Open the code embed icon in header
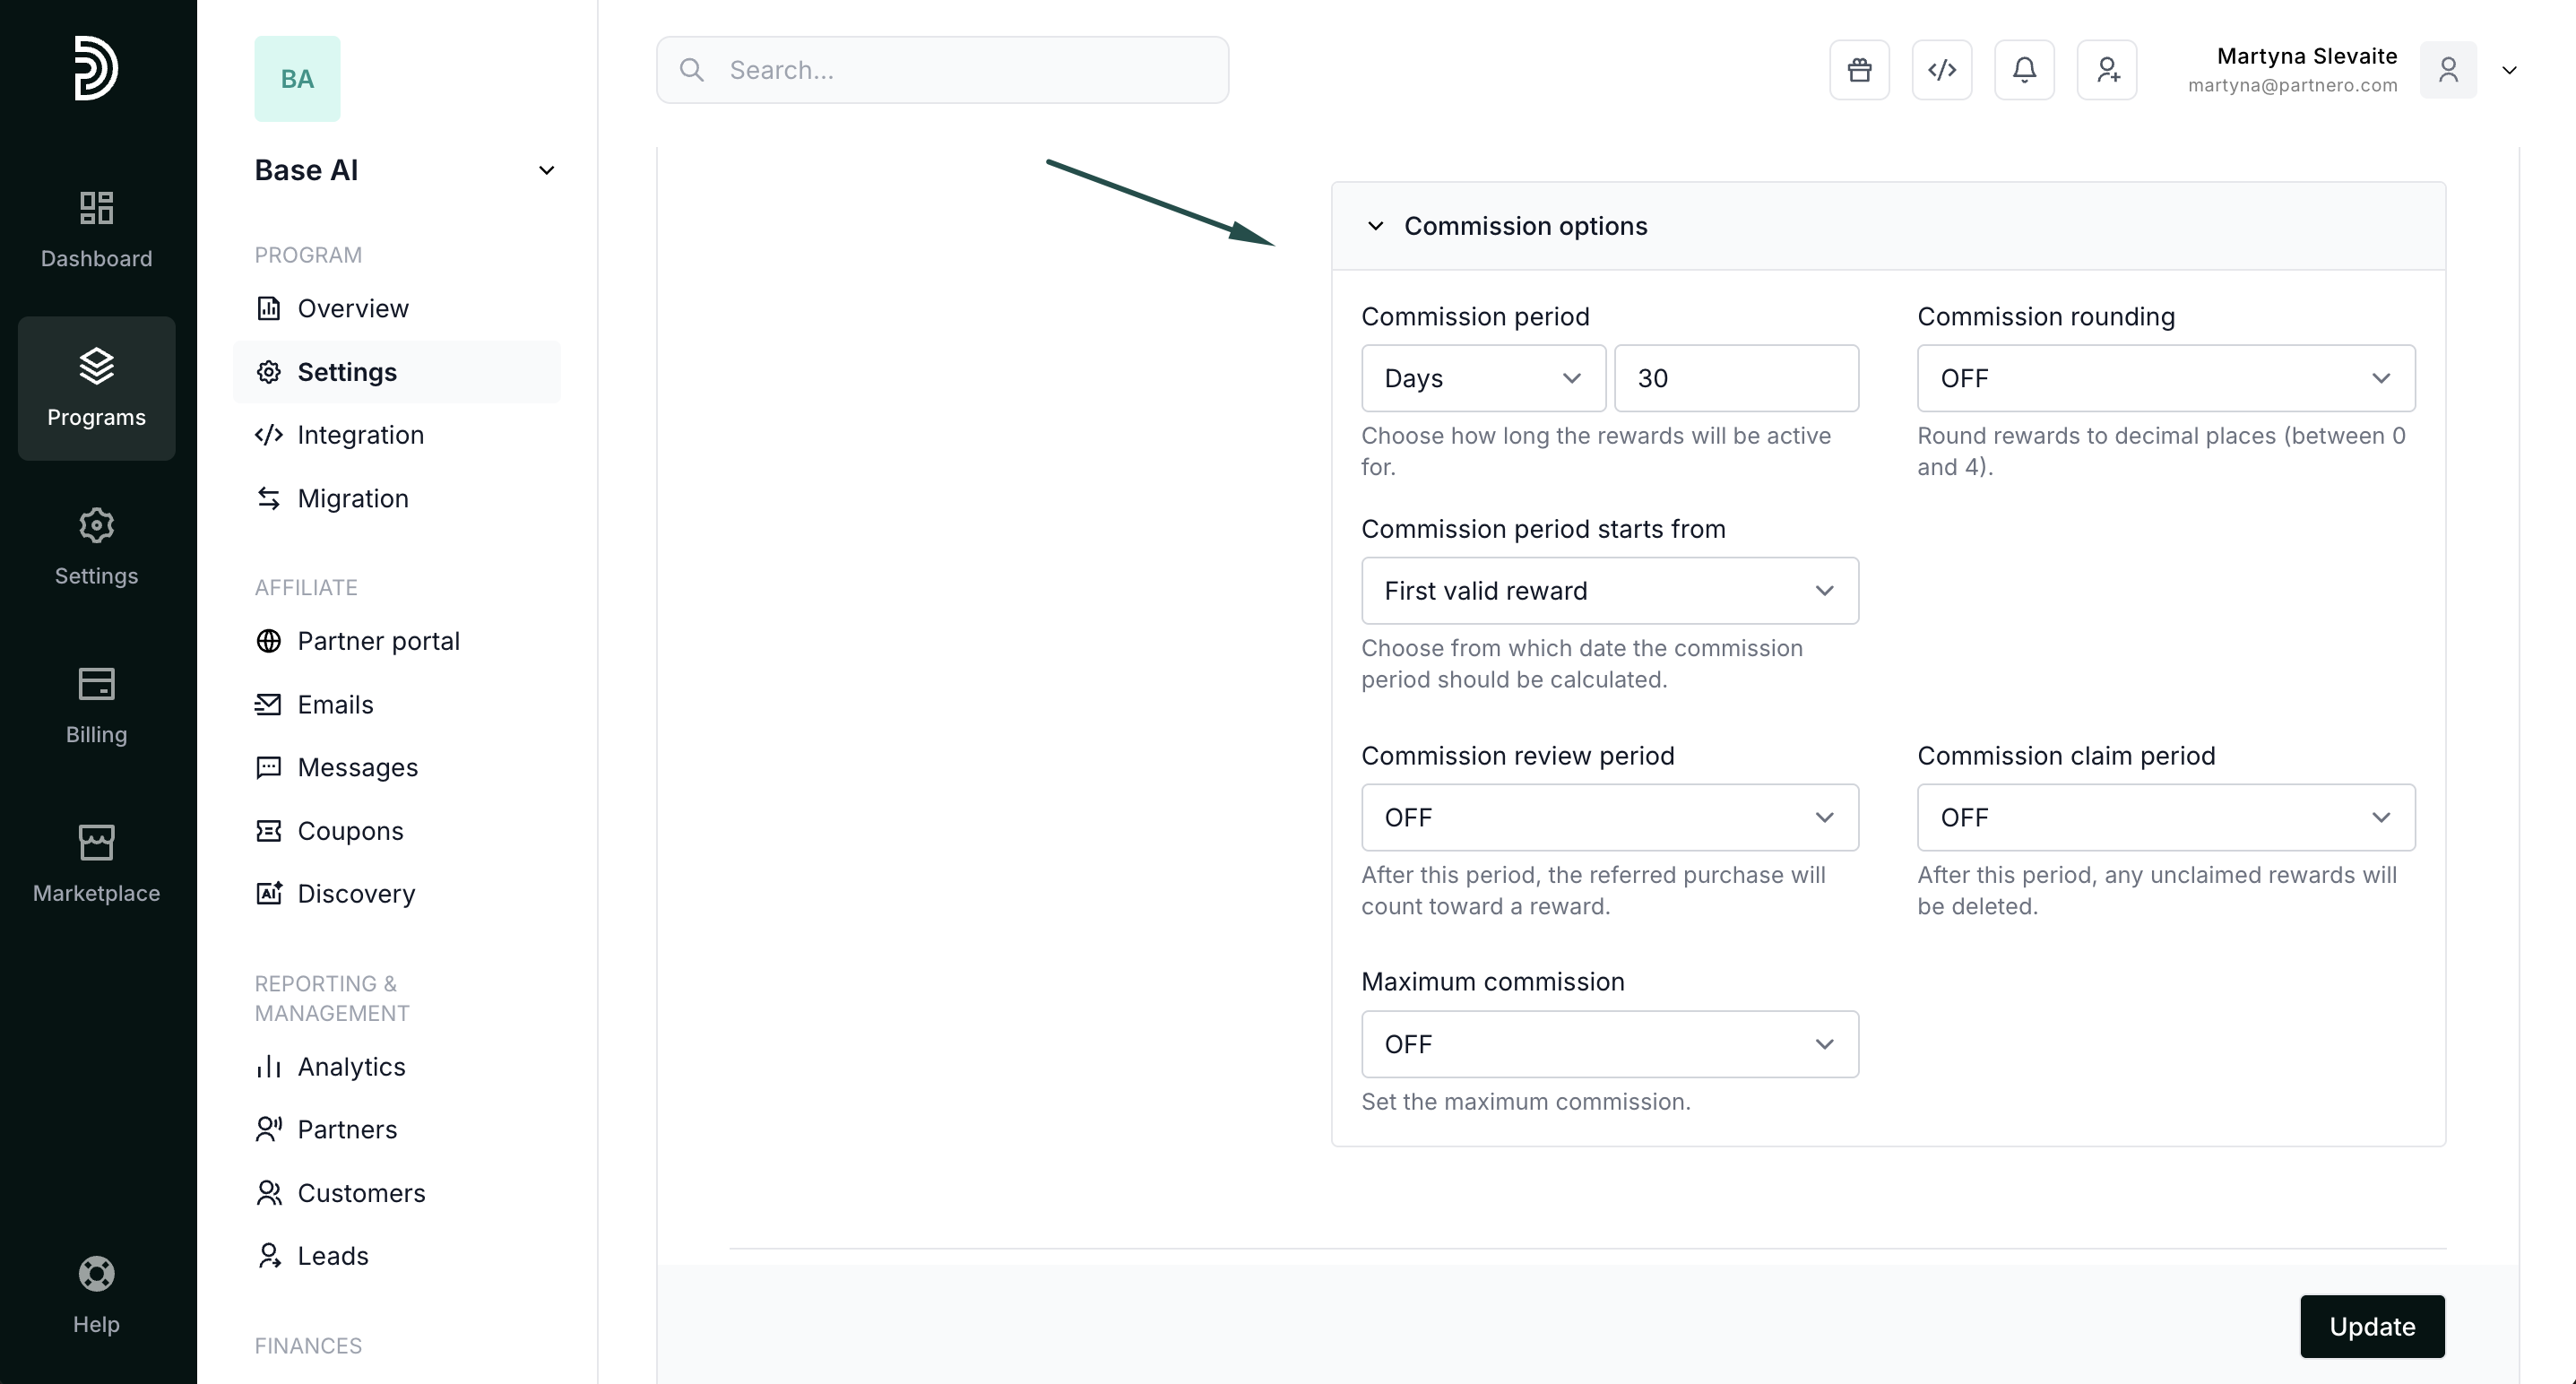 pos(1941,70)
